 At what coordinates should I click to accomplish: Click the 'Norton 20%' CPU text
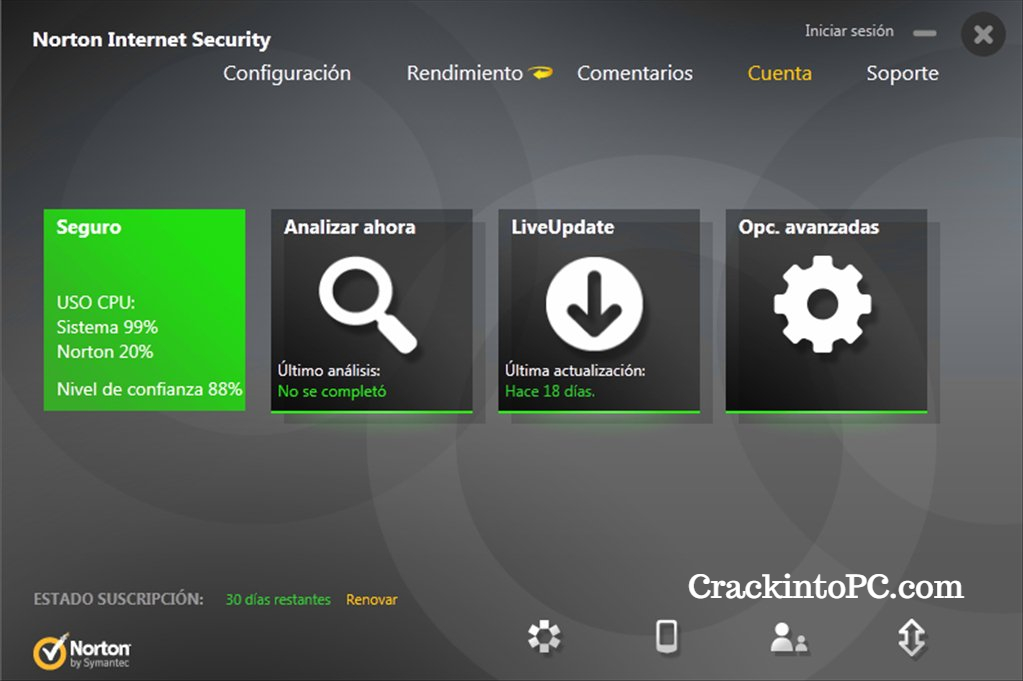pyautogui.click(x=105, y=352)
